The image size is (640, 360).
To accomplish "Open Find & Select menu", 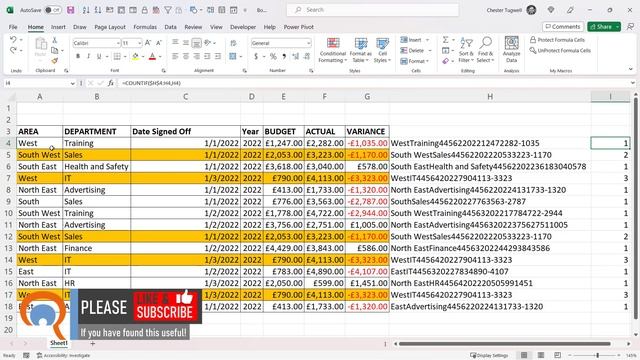I will tap(485, 50).
